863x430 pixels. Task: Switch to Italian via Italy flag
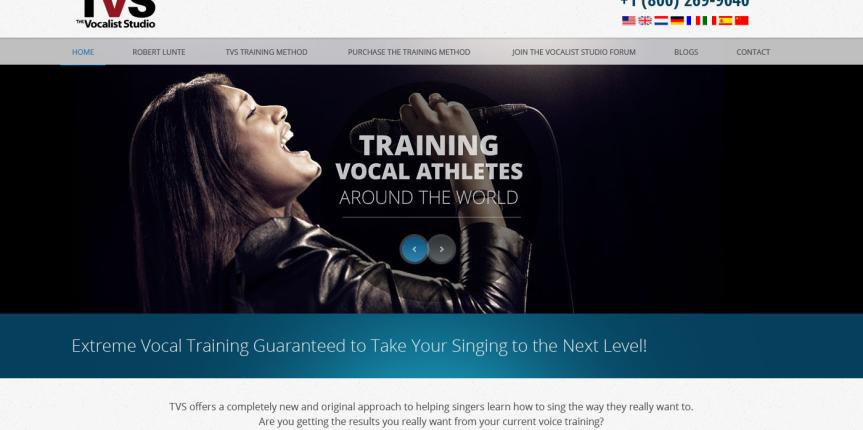[709, 20]
